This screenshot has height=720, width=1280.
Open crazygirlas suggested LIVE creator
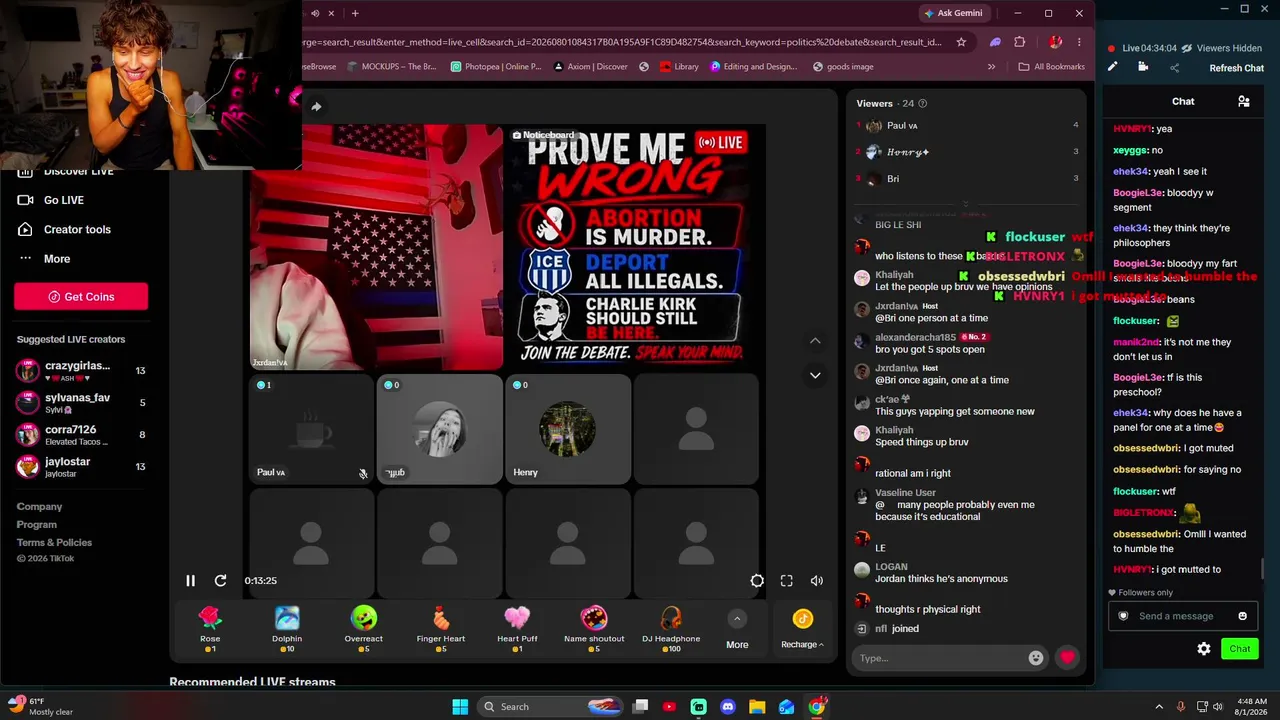click(x=81, y=370)
